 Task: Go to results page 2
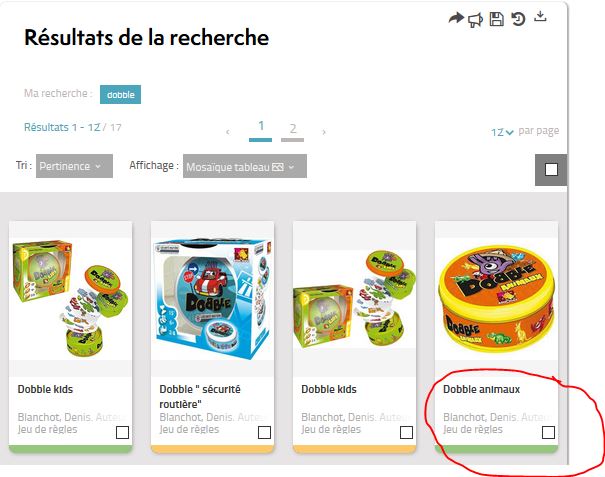tap(293, 130)
